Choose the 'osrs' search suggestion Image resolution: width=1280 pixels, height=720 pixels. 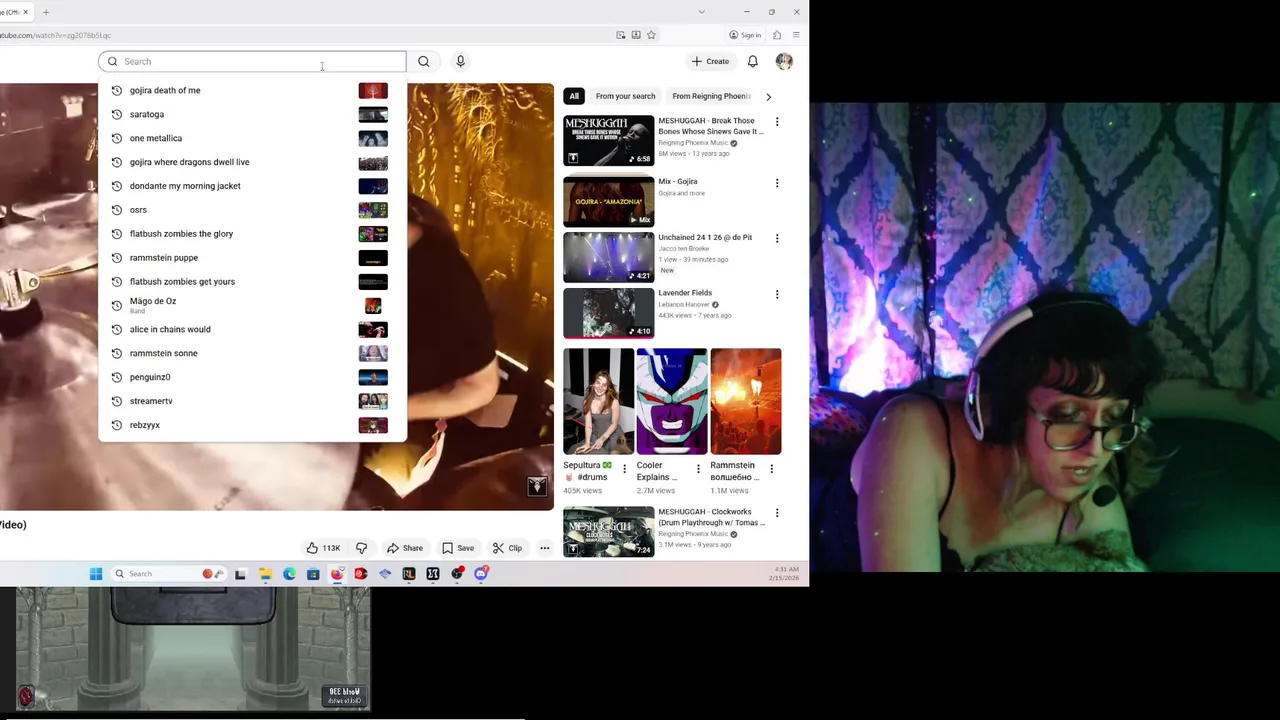tap(252, 210)
